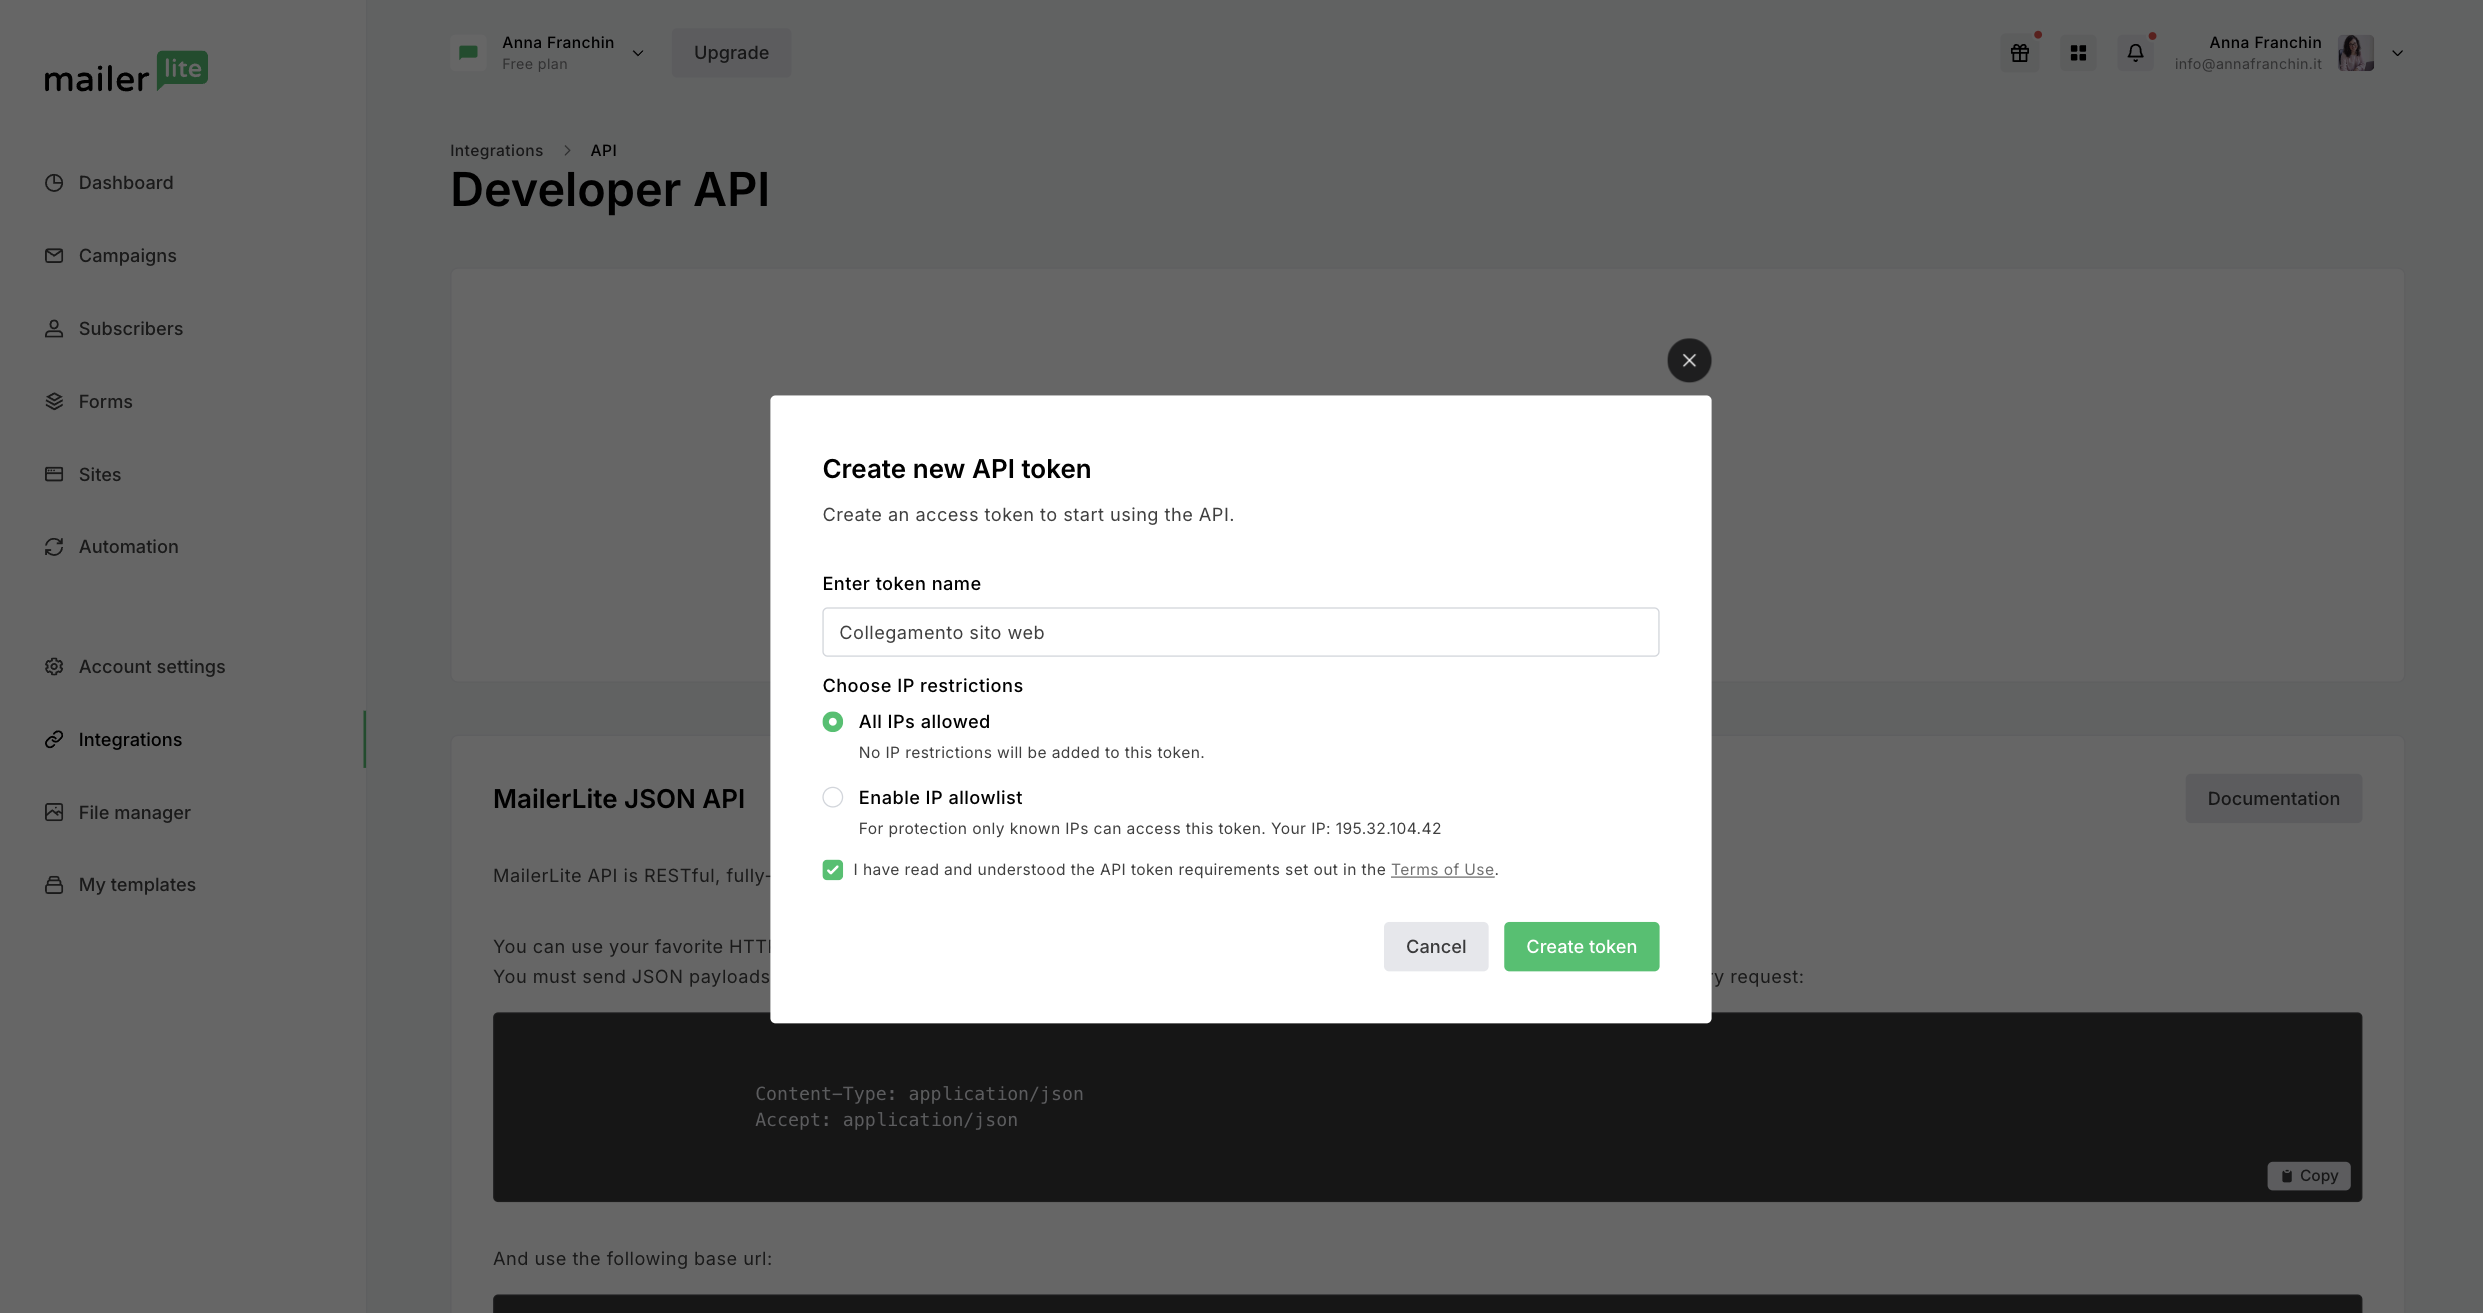Viewport: 2483px width, 1313px height.
Task: Open the API Documentation button
Action: pyautogui.click(x=2273, y=798)
